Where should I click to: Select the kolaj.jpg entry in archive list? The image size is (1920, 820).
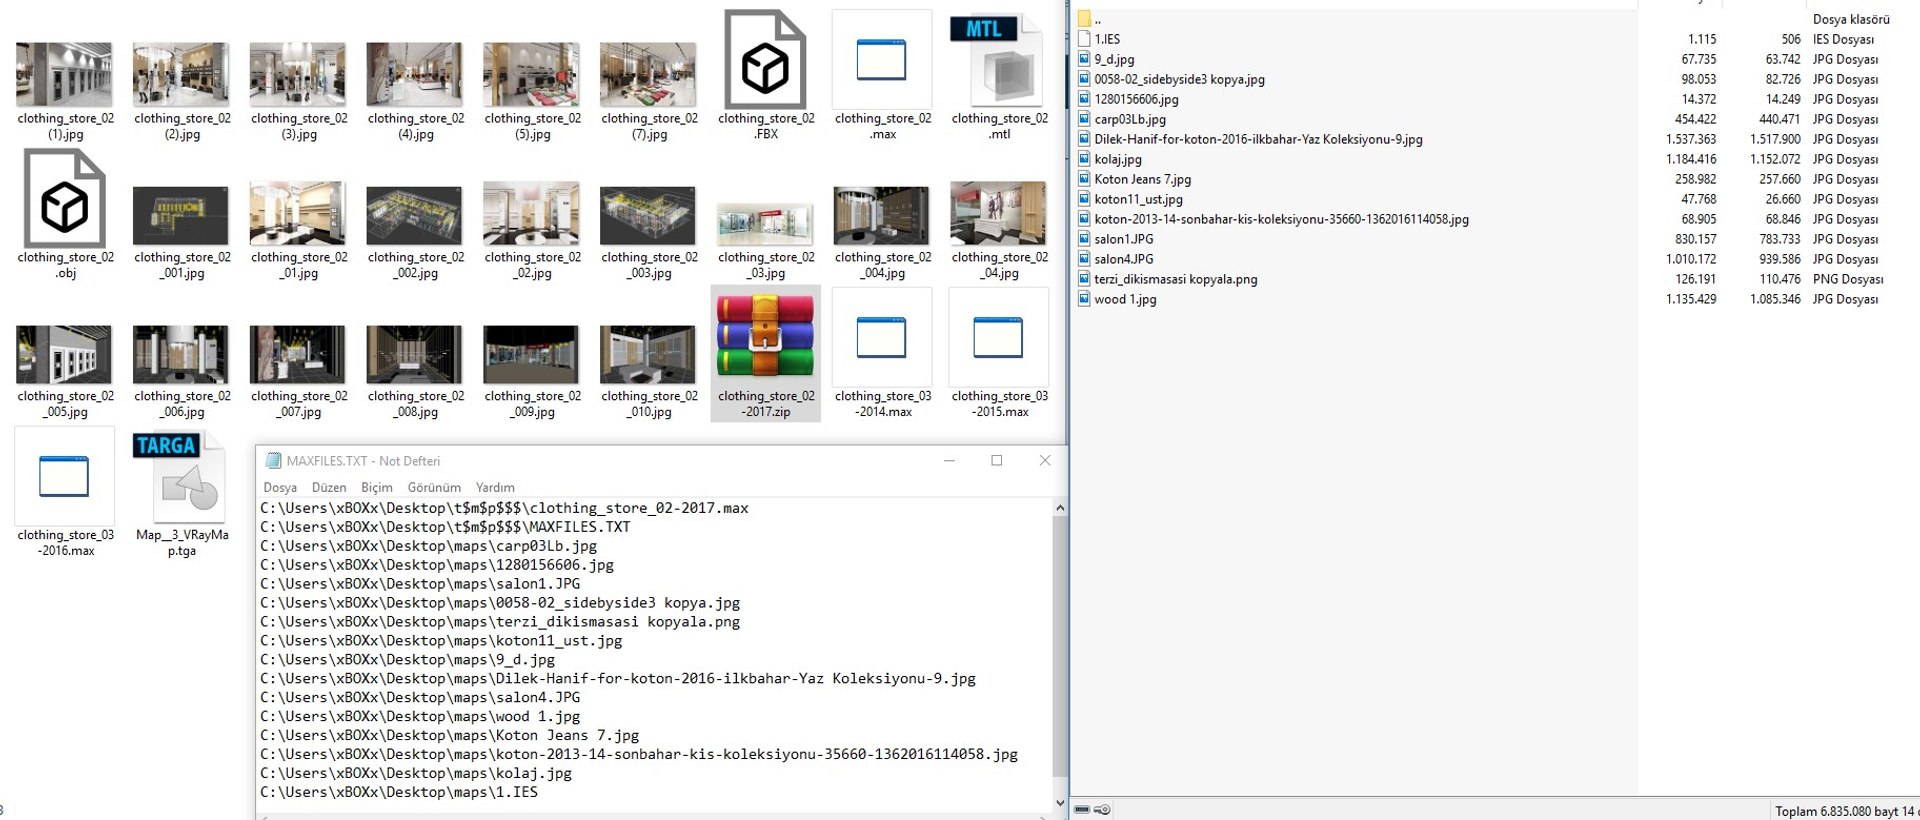(1117, 159)
